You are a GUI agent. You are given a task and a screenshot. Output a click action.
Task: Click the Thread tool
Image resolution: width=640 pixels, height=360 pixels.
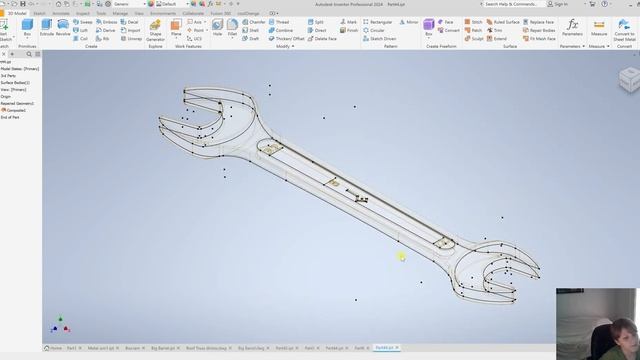coord(279,22)
